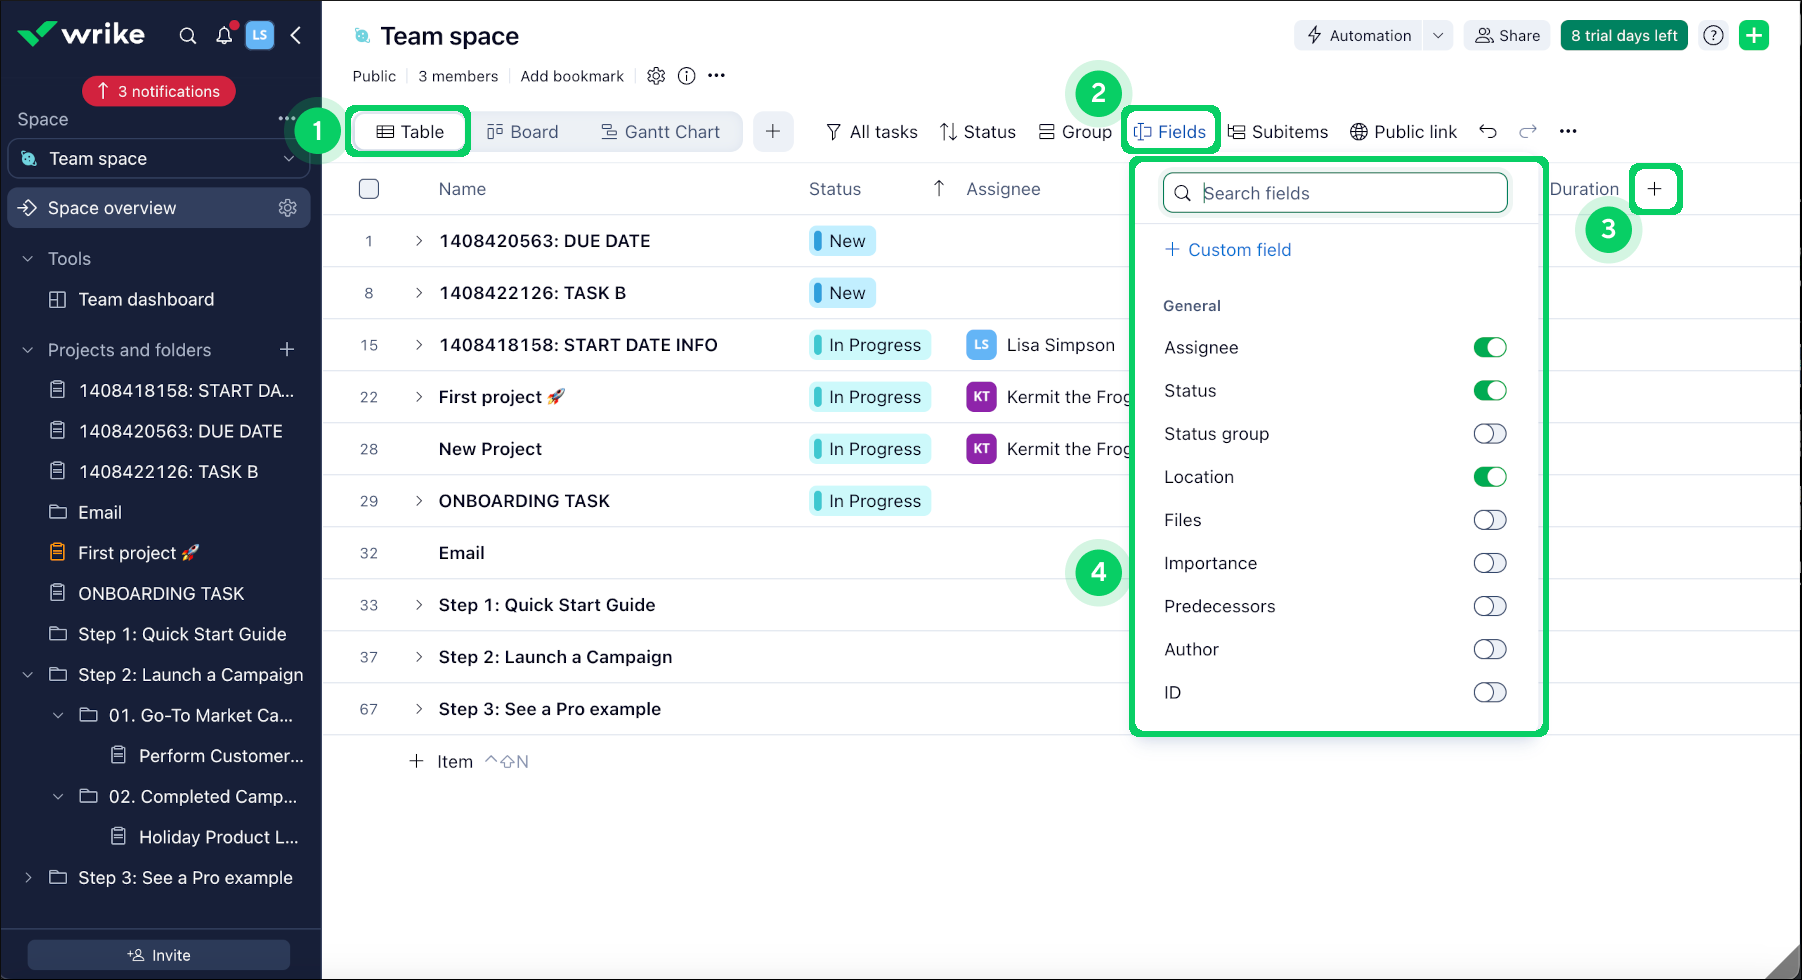Viewport: 1802px width, 980px height.
Task: Turn on the Importance field toggle
Action: (1489, 563)
